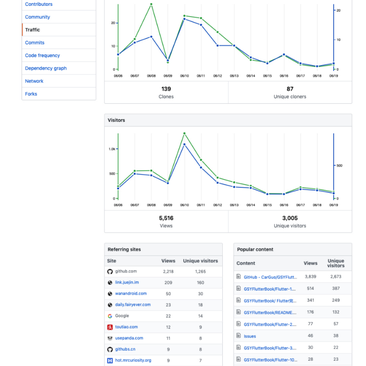Screen dimensions: 366x366
Task: Click the globe icon beside link.juejin.im
Action: 110,283
